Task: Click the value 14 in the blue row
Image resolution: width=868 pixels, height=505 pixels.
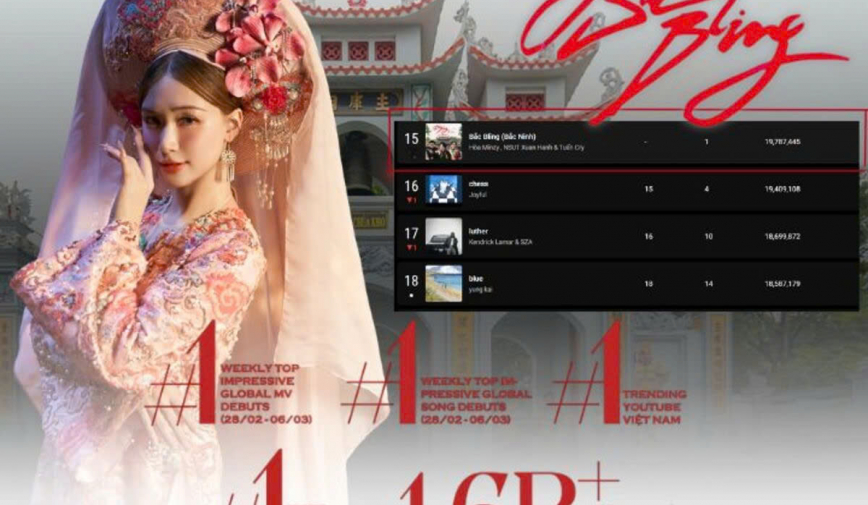Action: click(709, 284)
